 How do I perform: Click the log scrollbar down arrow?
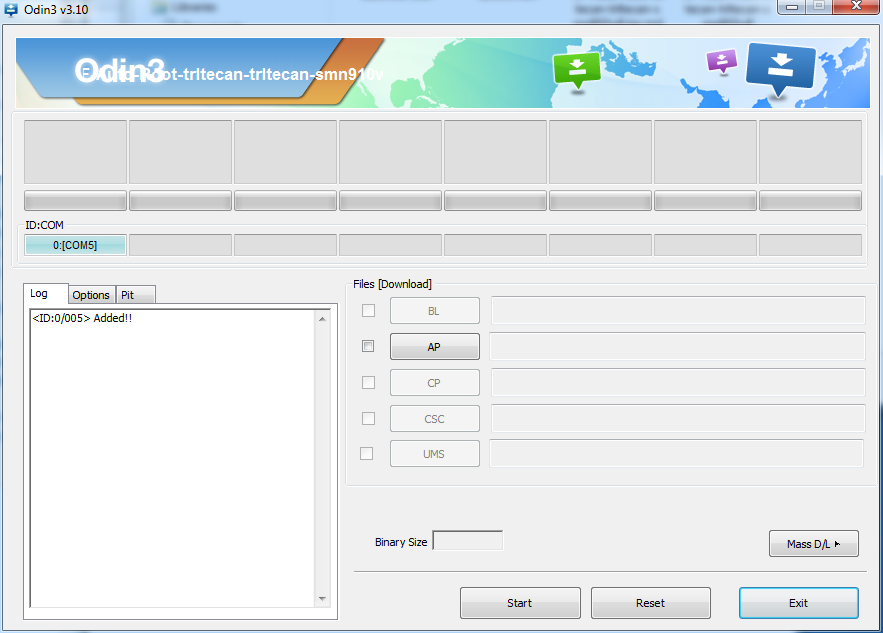pos(322,599)
